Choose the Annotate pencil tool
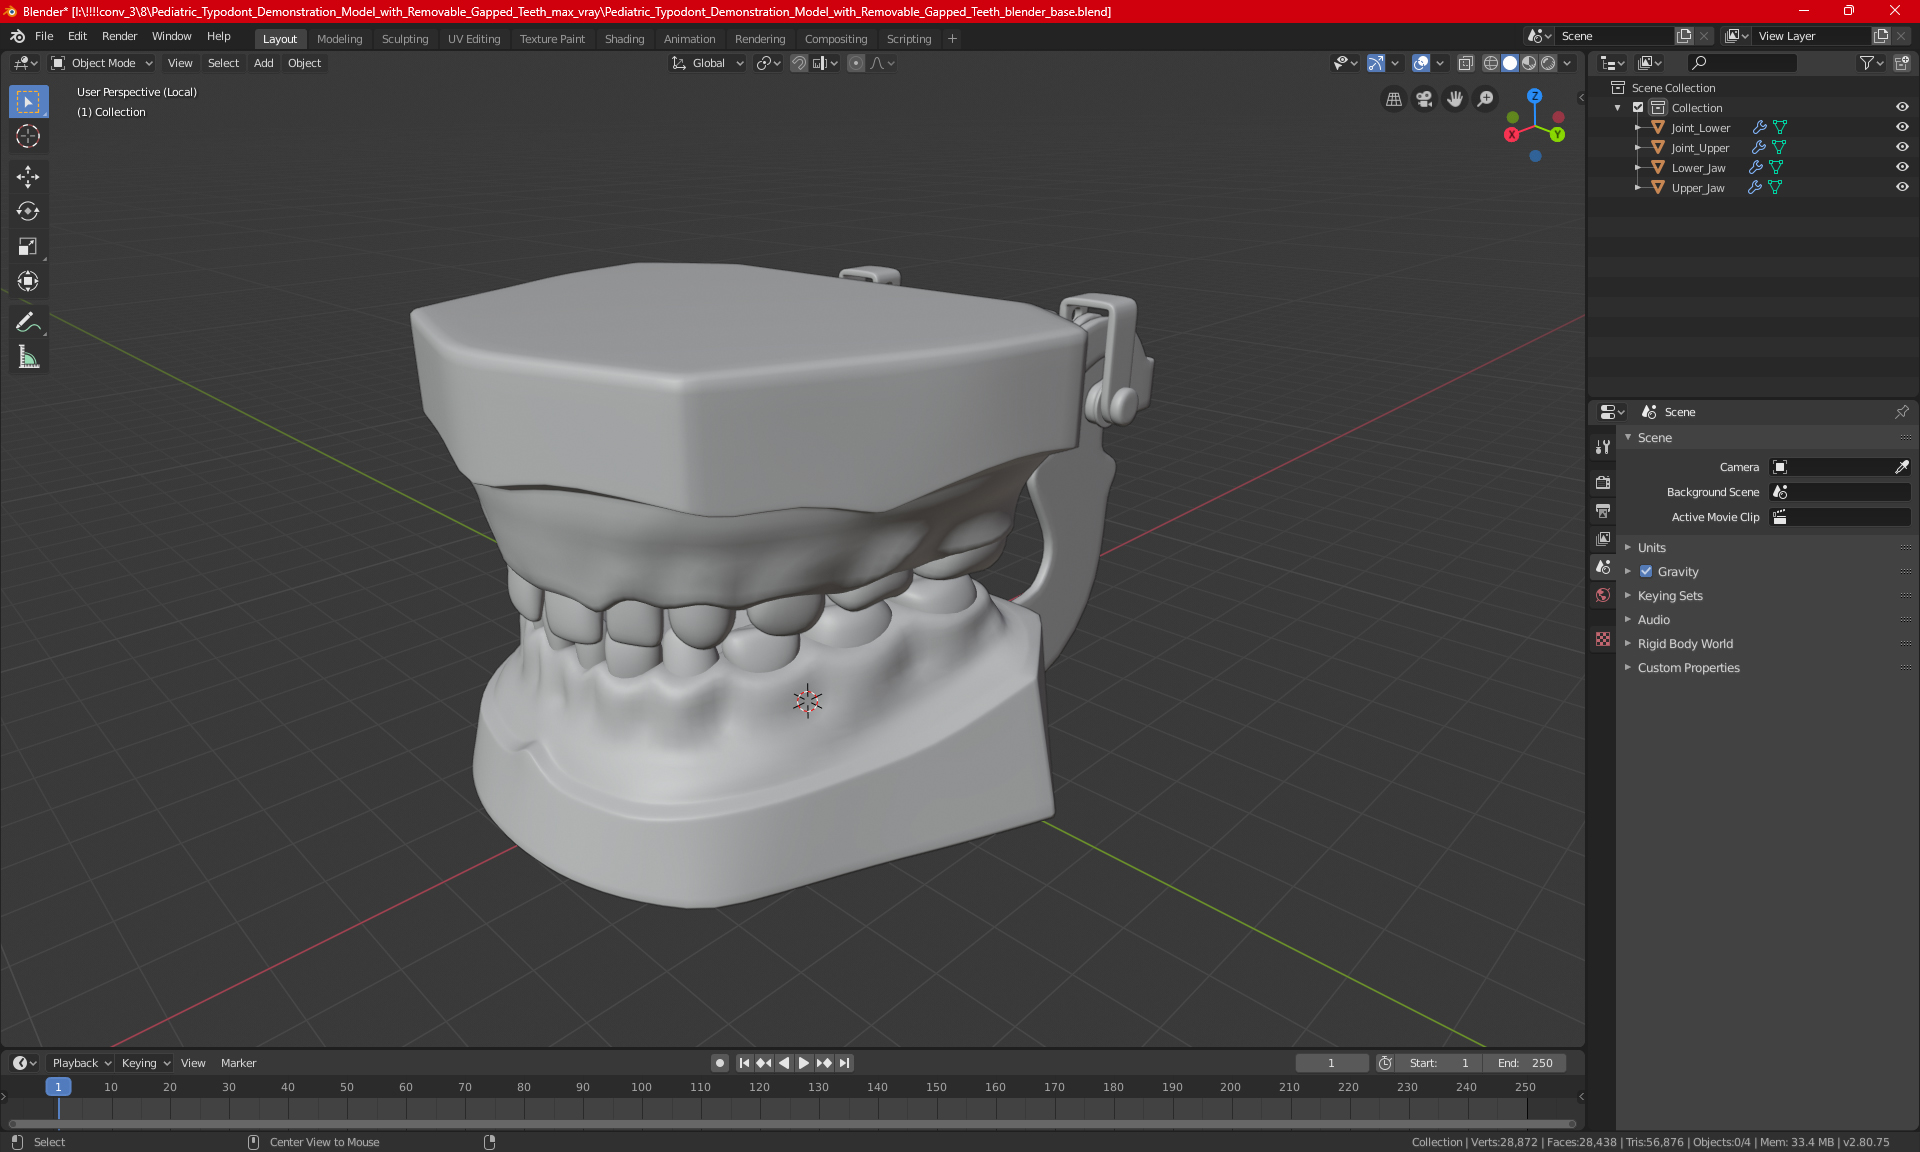Viewport: 1920px width, 1152px height. (28, 322)
